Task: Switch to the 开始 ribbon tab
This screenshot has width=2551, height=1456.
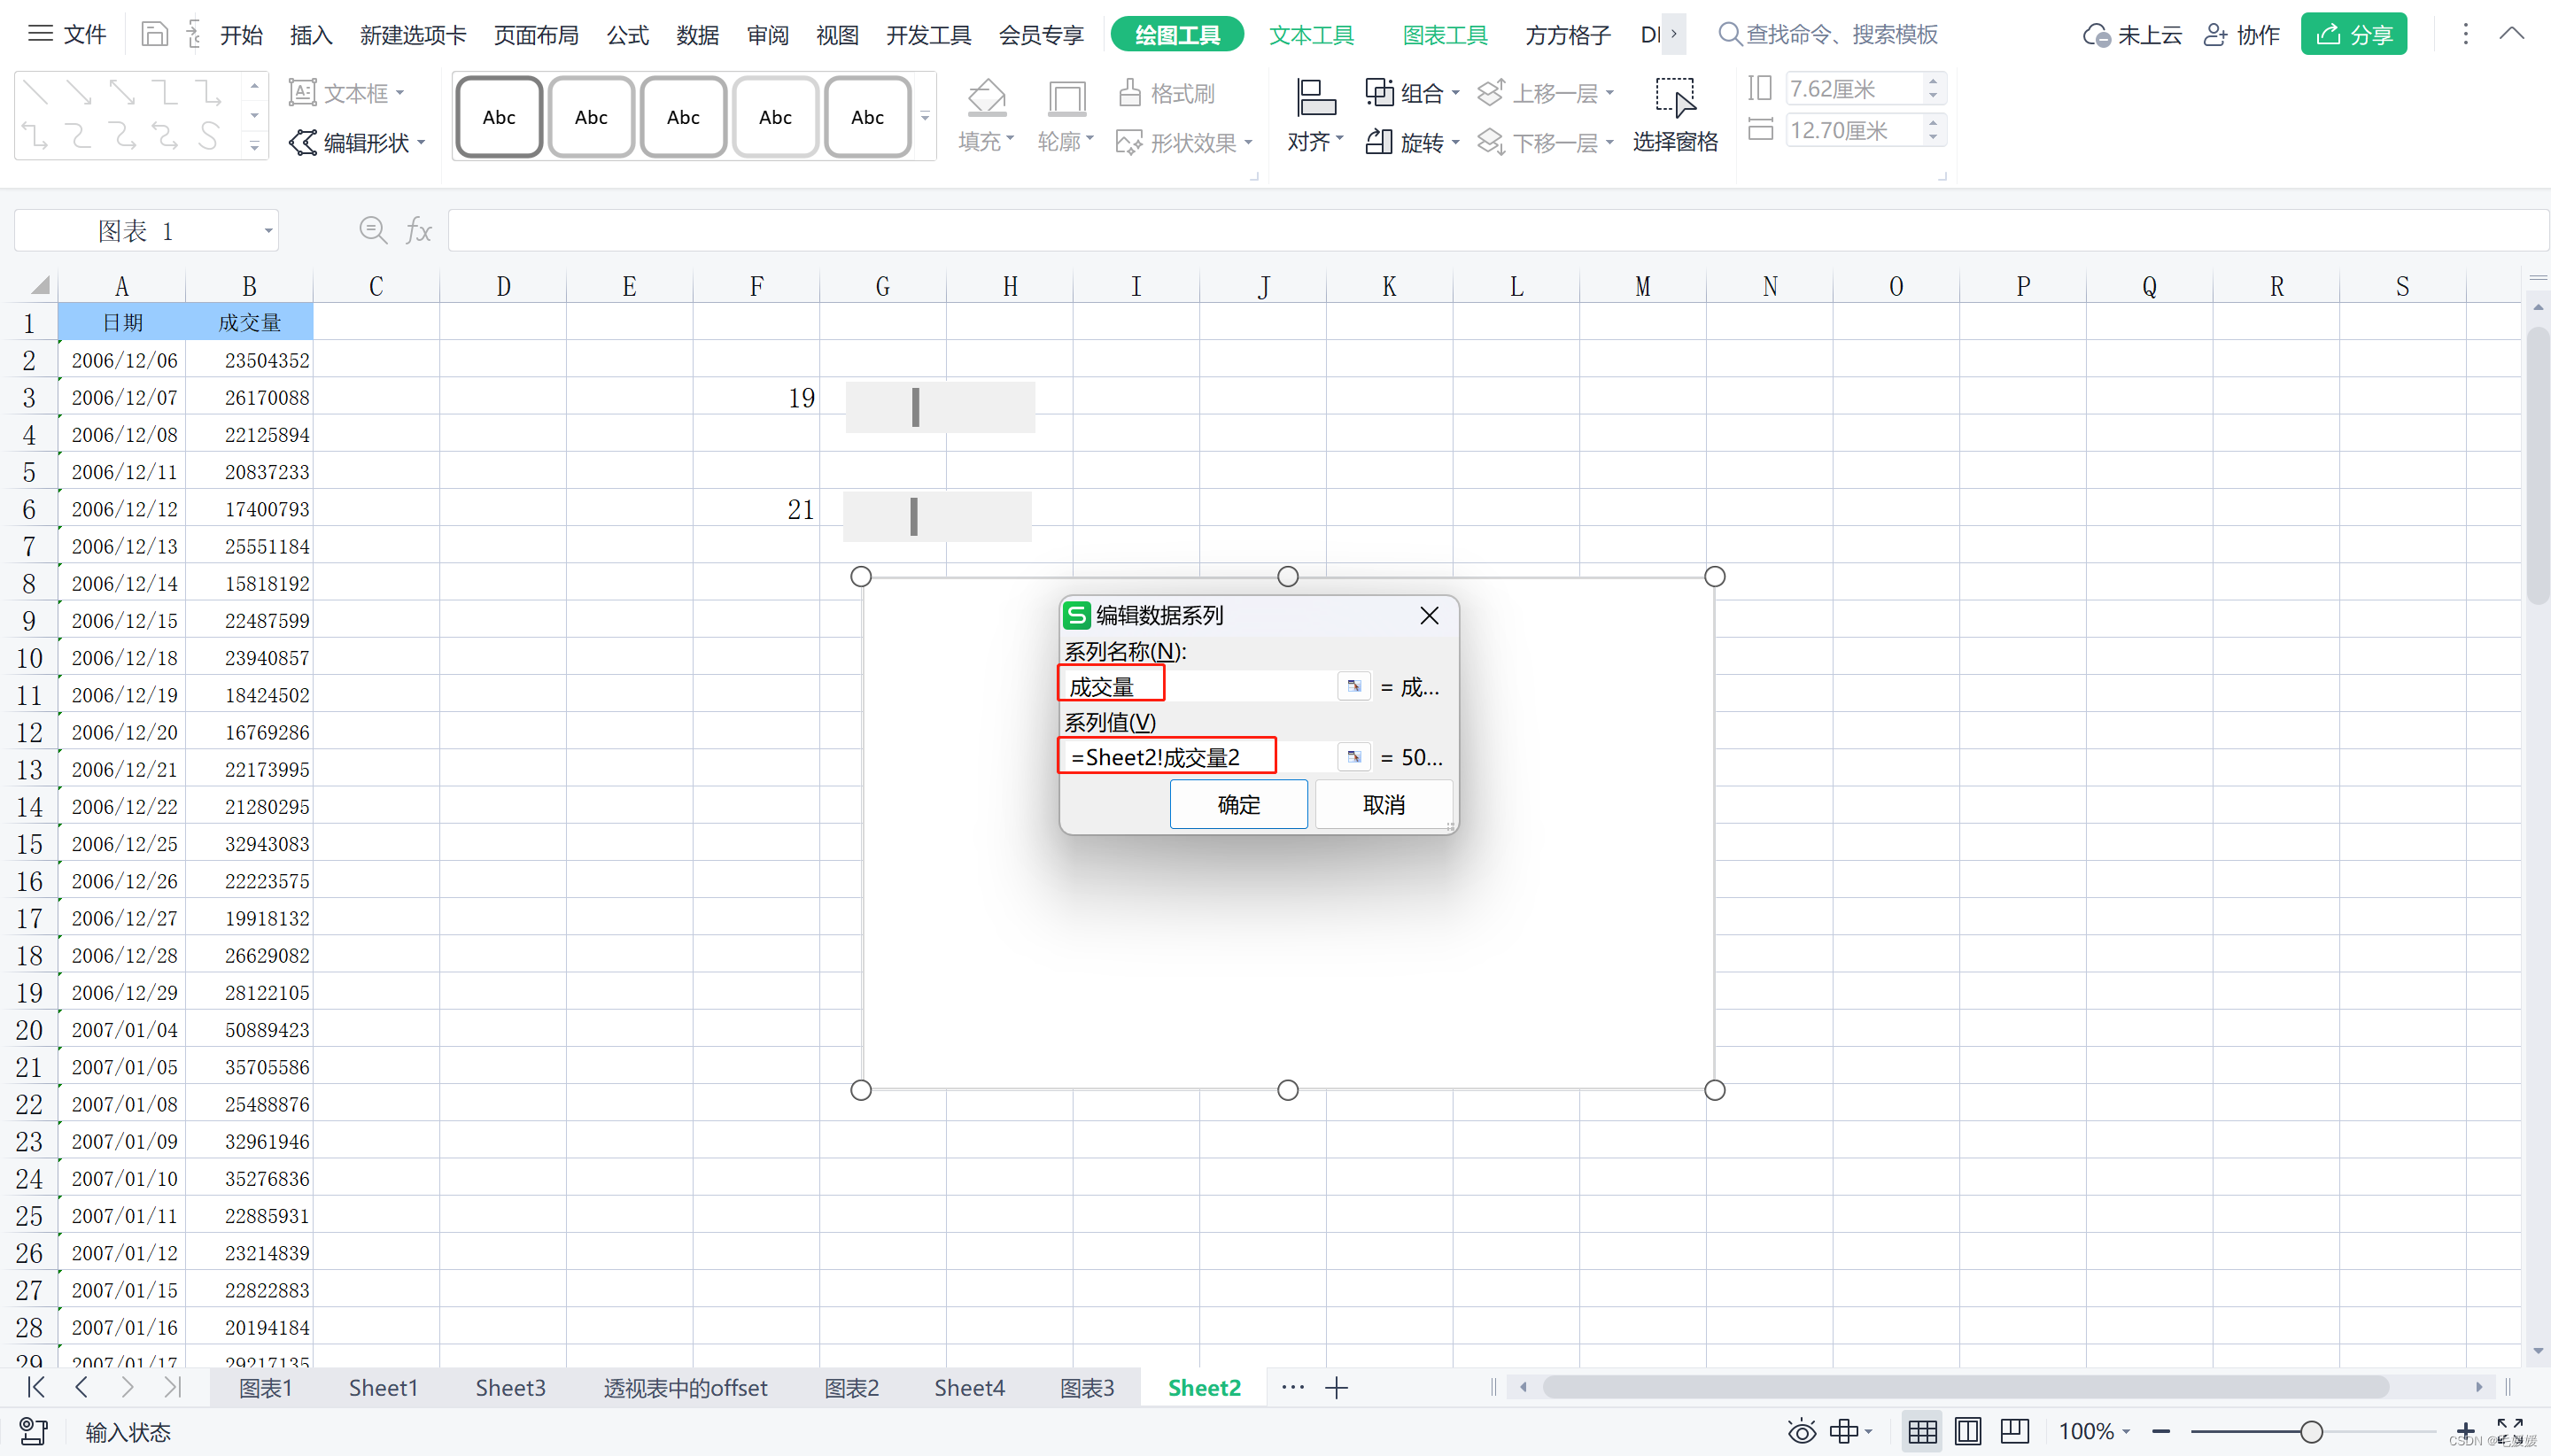Action: (241, 35)
